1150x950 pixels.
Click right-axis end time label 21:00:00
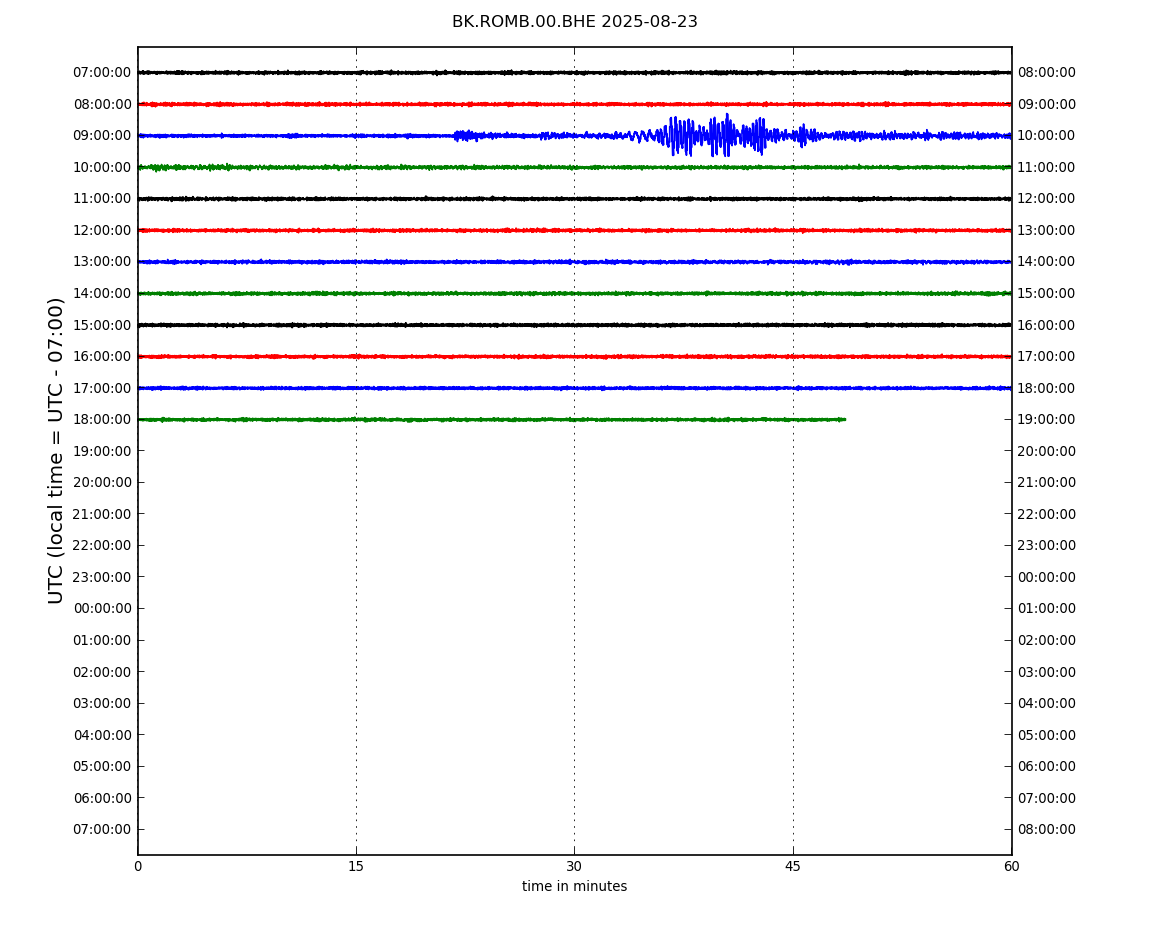point(1047,483)
